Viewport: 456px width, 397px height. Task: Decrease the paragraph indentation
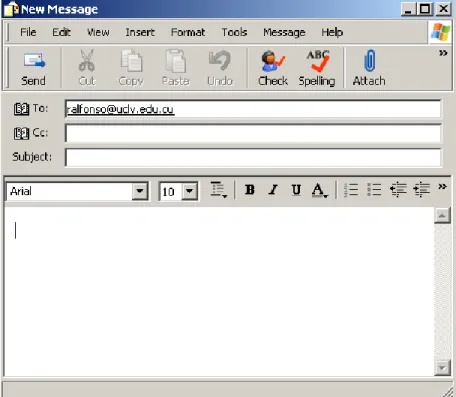pyautogui.click(x=398, y=190)
